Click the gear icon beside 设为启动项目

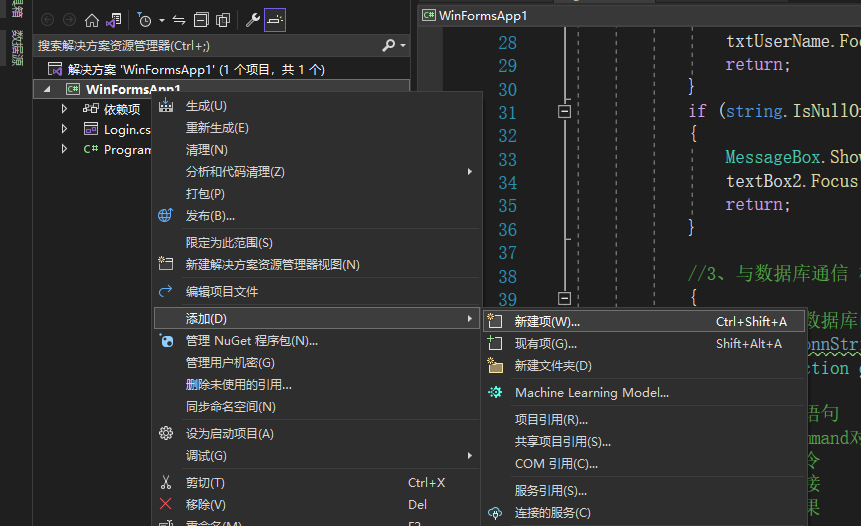[x=166, y=433]
